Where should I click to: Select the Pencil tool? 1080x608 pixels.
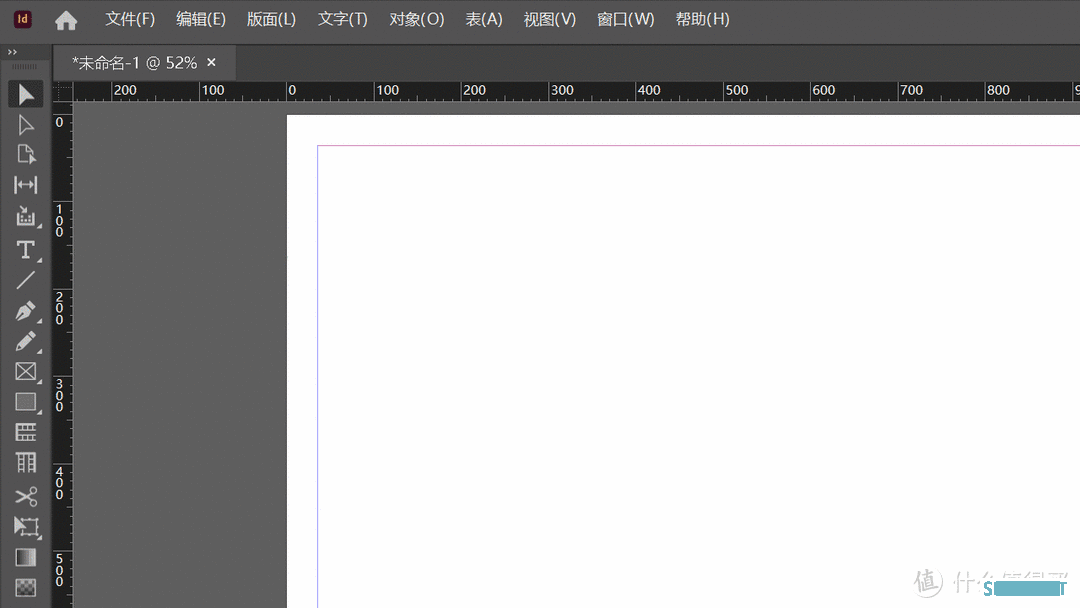coord(25,342)
